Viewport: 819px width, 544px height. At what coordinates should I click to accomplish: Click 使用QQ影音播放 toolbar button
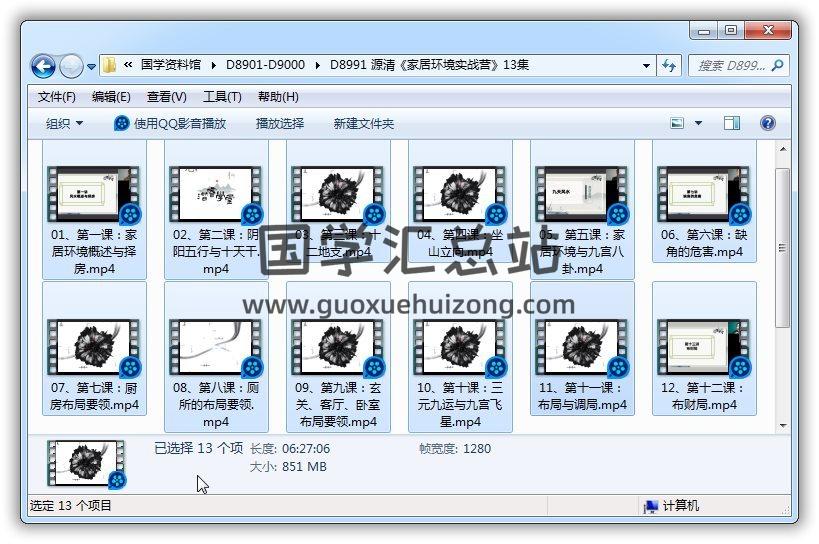tap(170, 124)
